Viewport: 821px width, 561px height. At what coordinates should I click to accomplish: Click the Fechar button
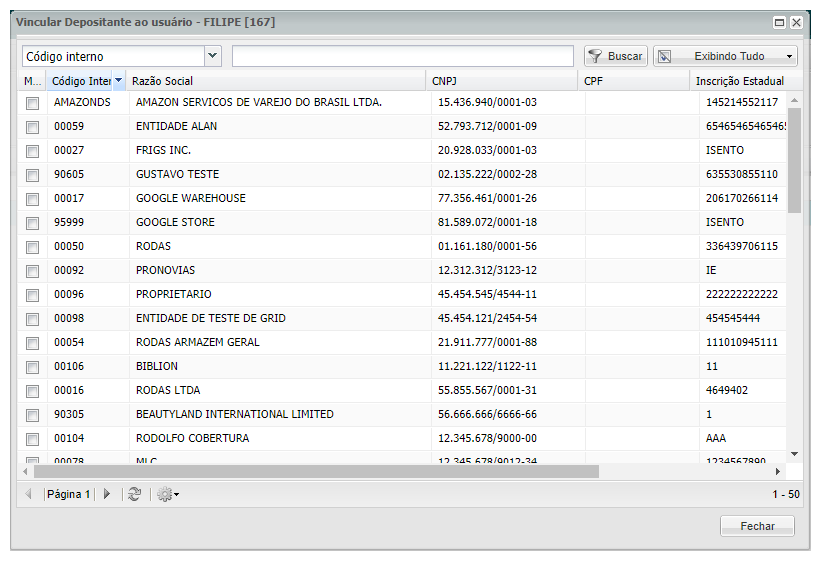757,526
